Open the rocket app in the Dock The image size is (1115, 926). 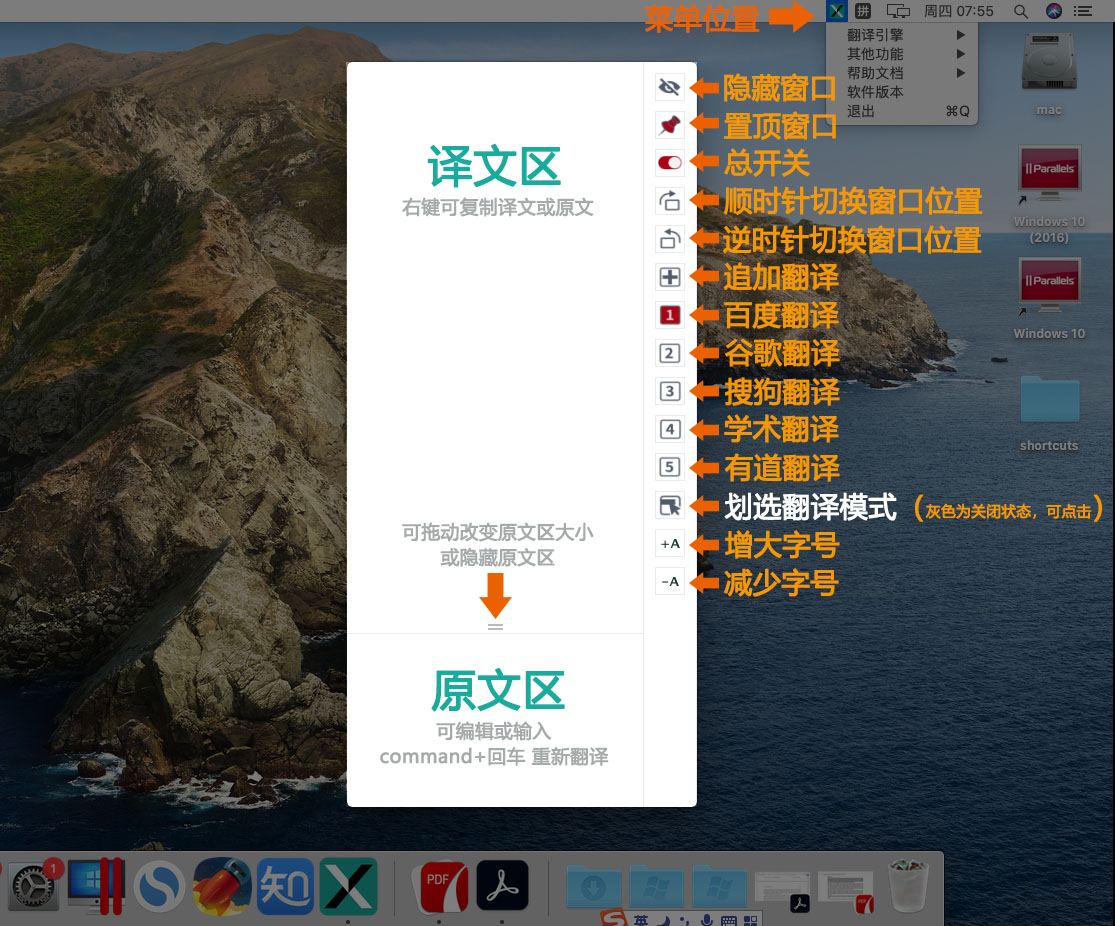coord(223,886)
